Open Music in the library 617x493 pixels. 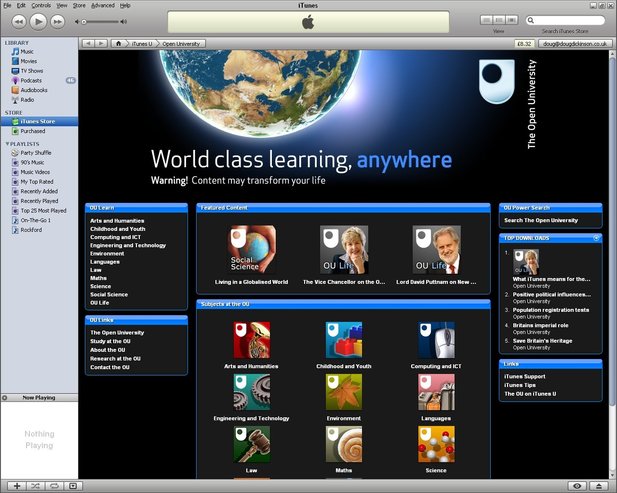click(27, 52)
